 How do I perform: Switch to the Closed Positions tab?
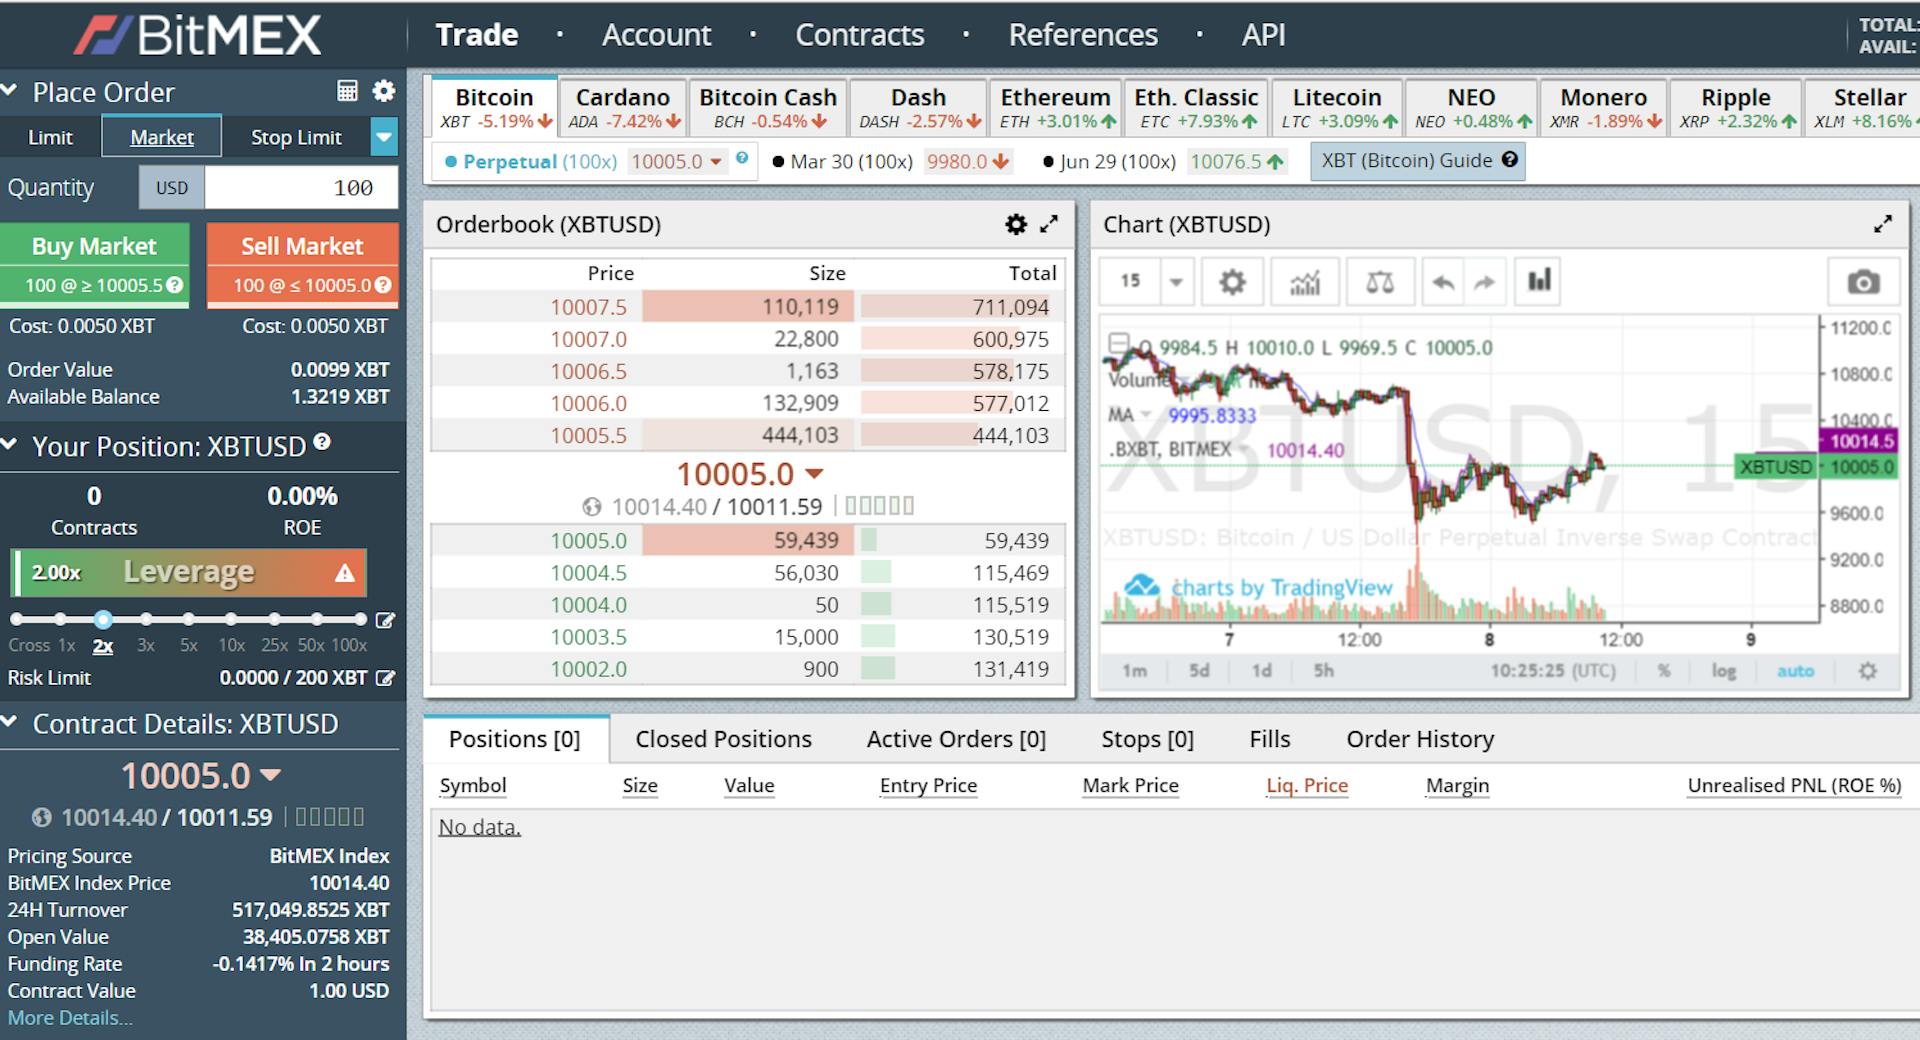(722, 739)
